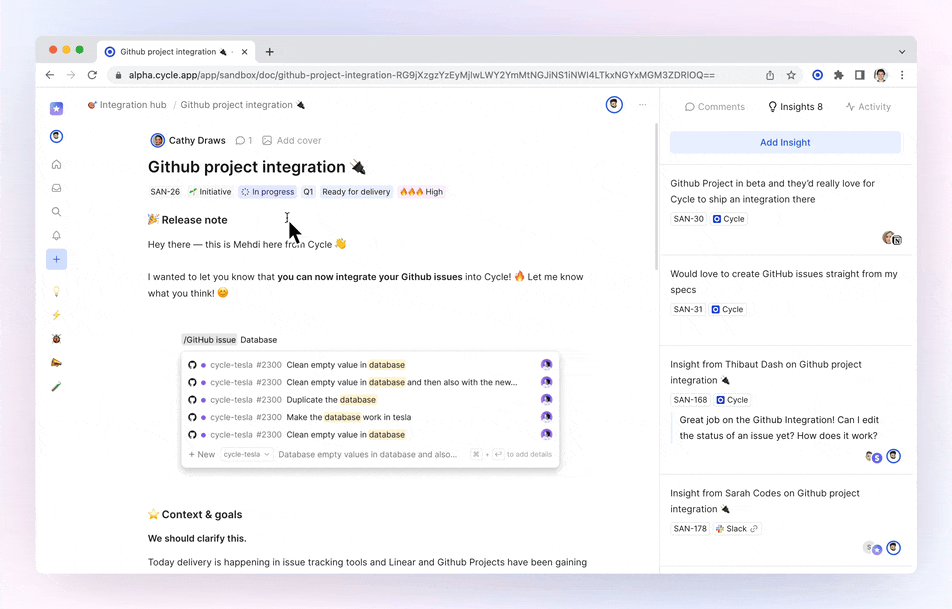952x609 pixels.
Task: Click the collaborator avatar beside more options
Action: (614, 104)
